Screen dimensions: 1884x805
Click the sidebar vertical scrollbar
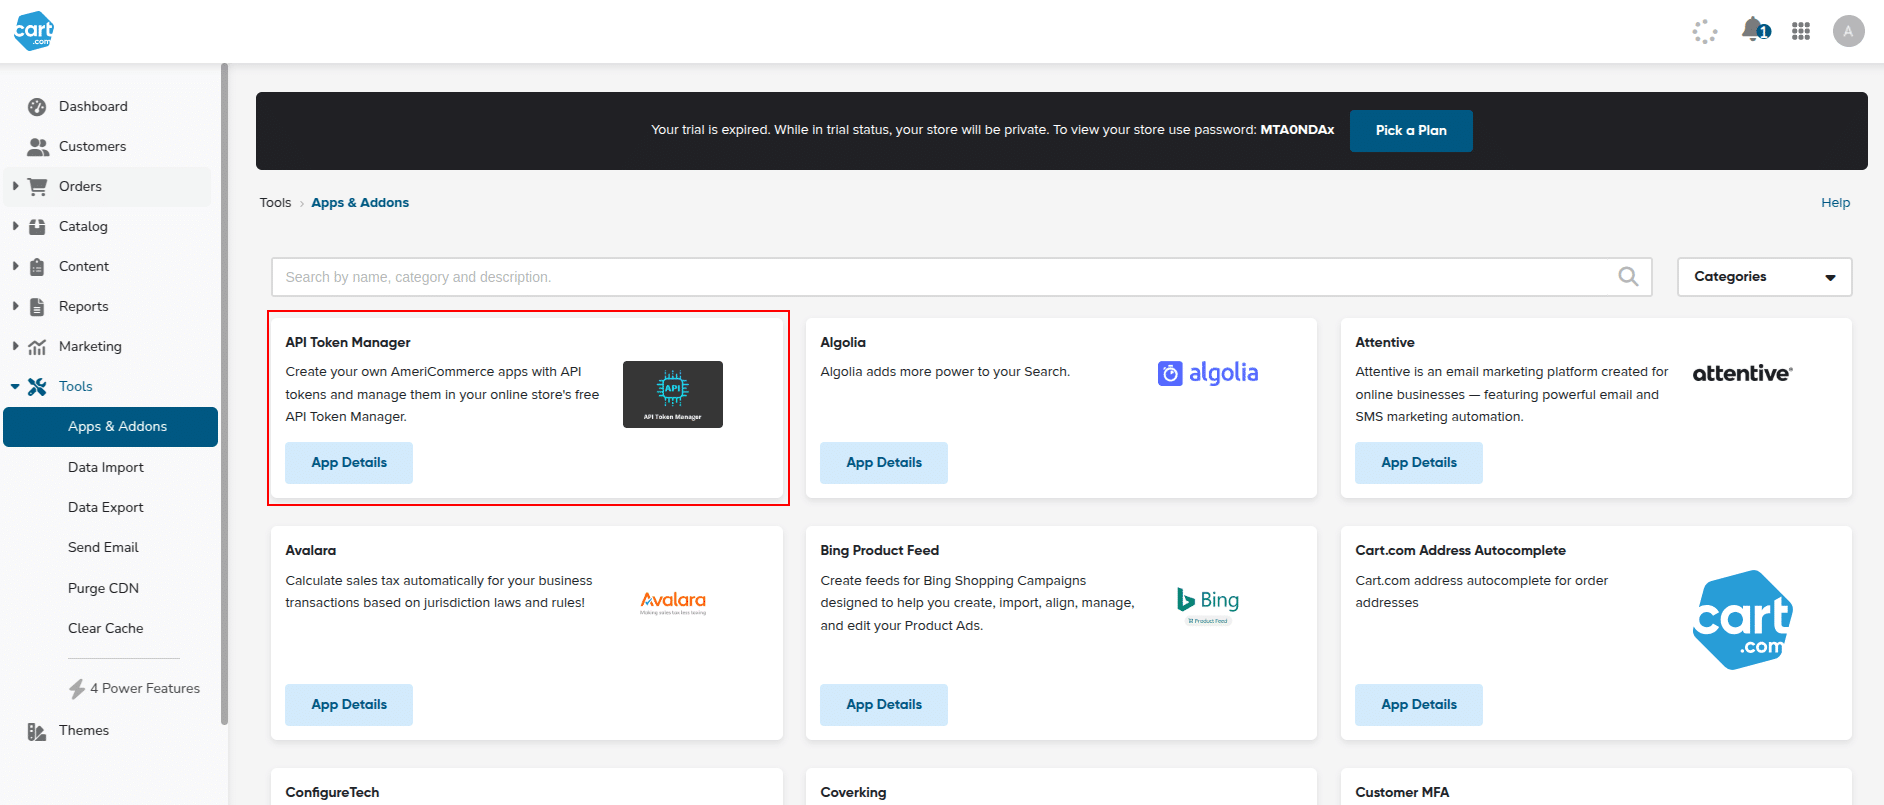click(224, 394)
